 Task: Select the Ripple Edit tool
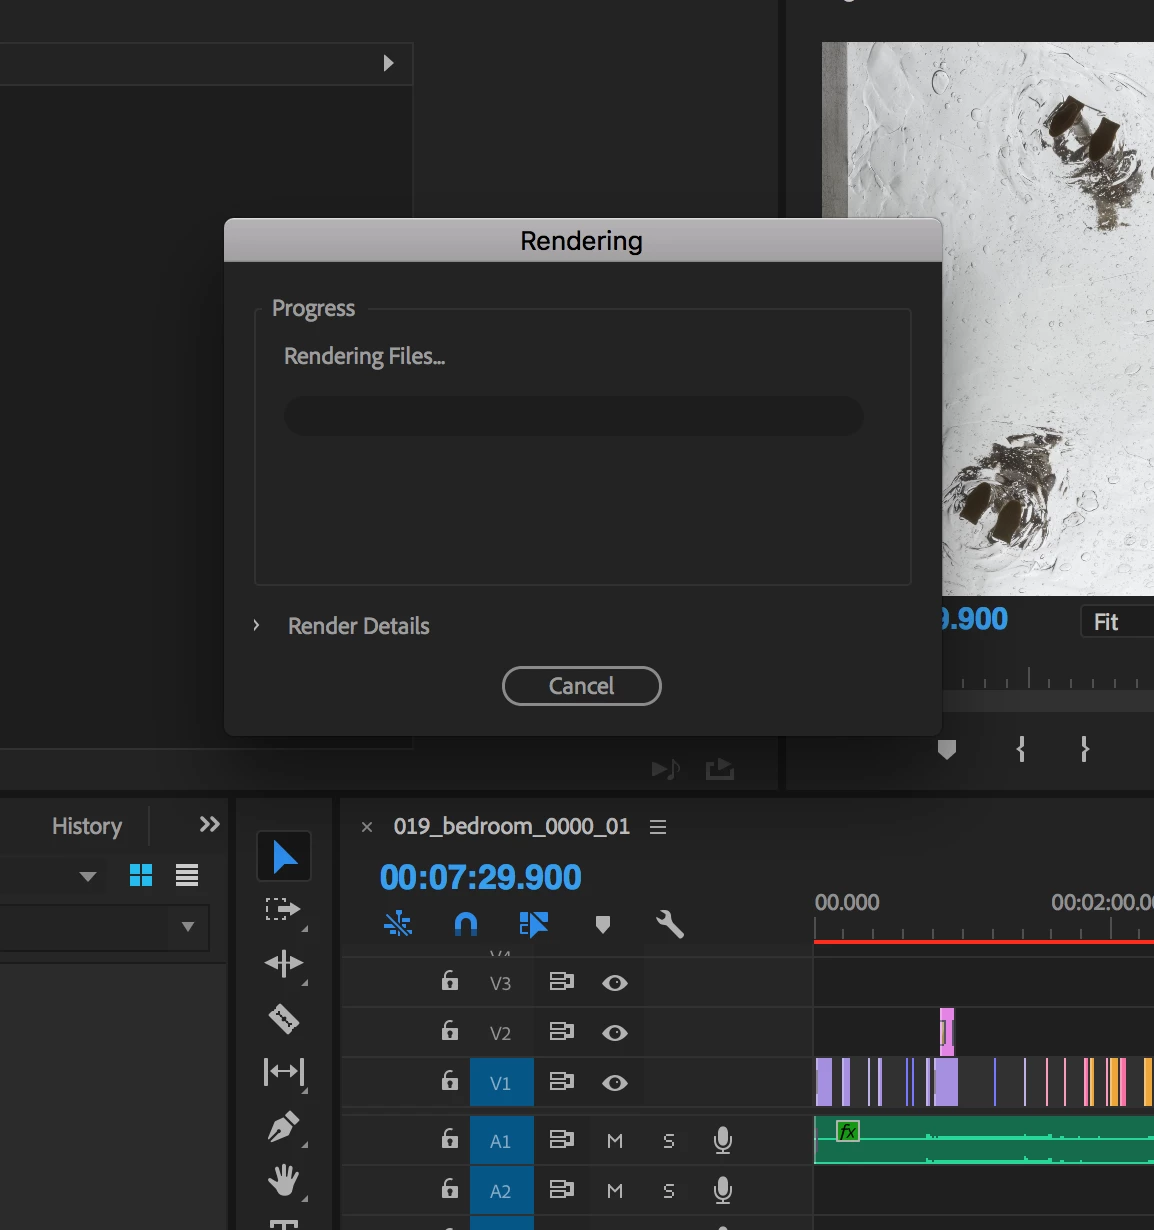click(x=284, y=963)
